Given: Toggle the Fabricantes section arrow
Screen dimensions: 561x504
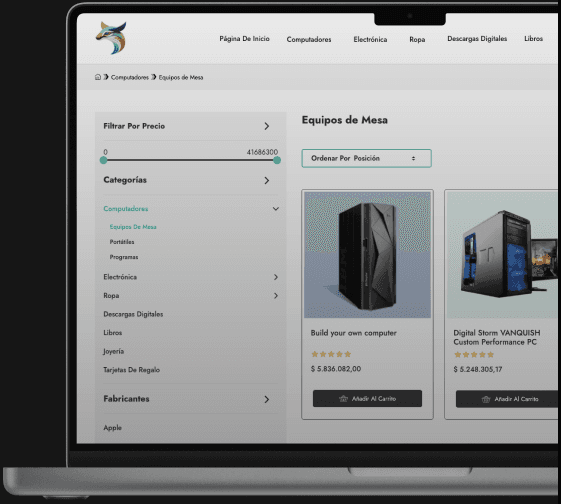Looking at the screenshot, I should pos(267,399).
